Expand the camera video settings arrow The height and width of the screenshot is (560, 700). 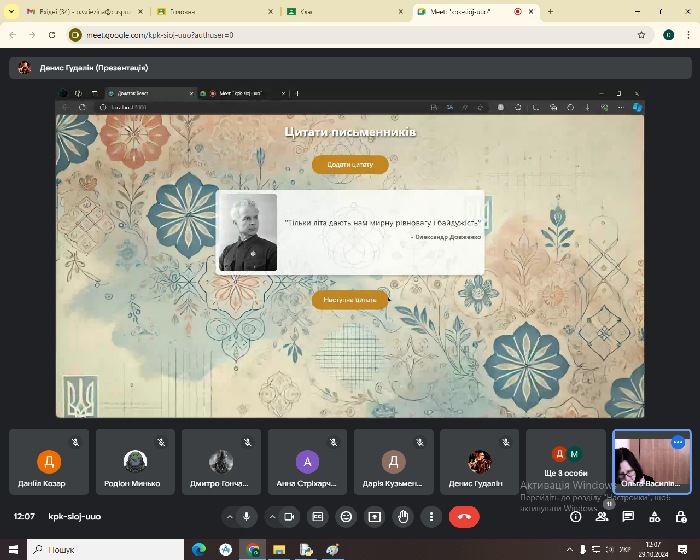pos(272,517)
